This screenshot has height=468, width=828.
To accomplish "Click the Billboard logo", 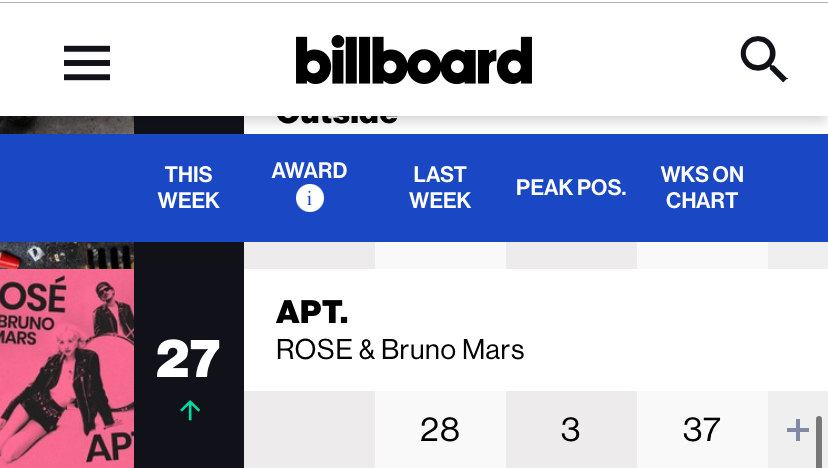I will pyautogui.click(x=413, y=60).
